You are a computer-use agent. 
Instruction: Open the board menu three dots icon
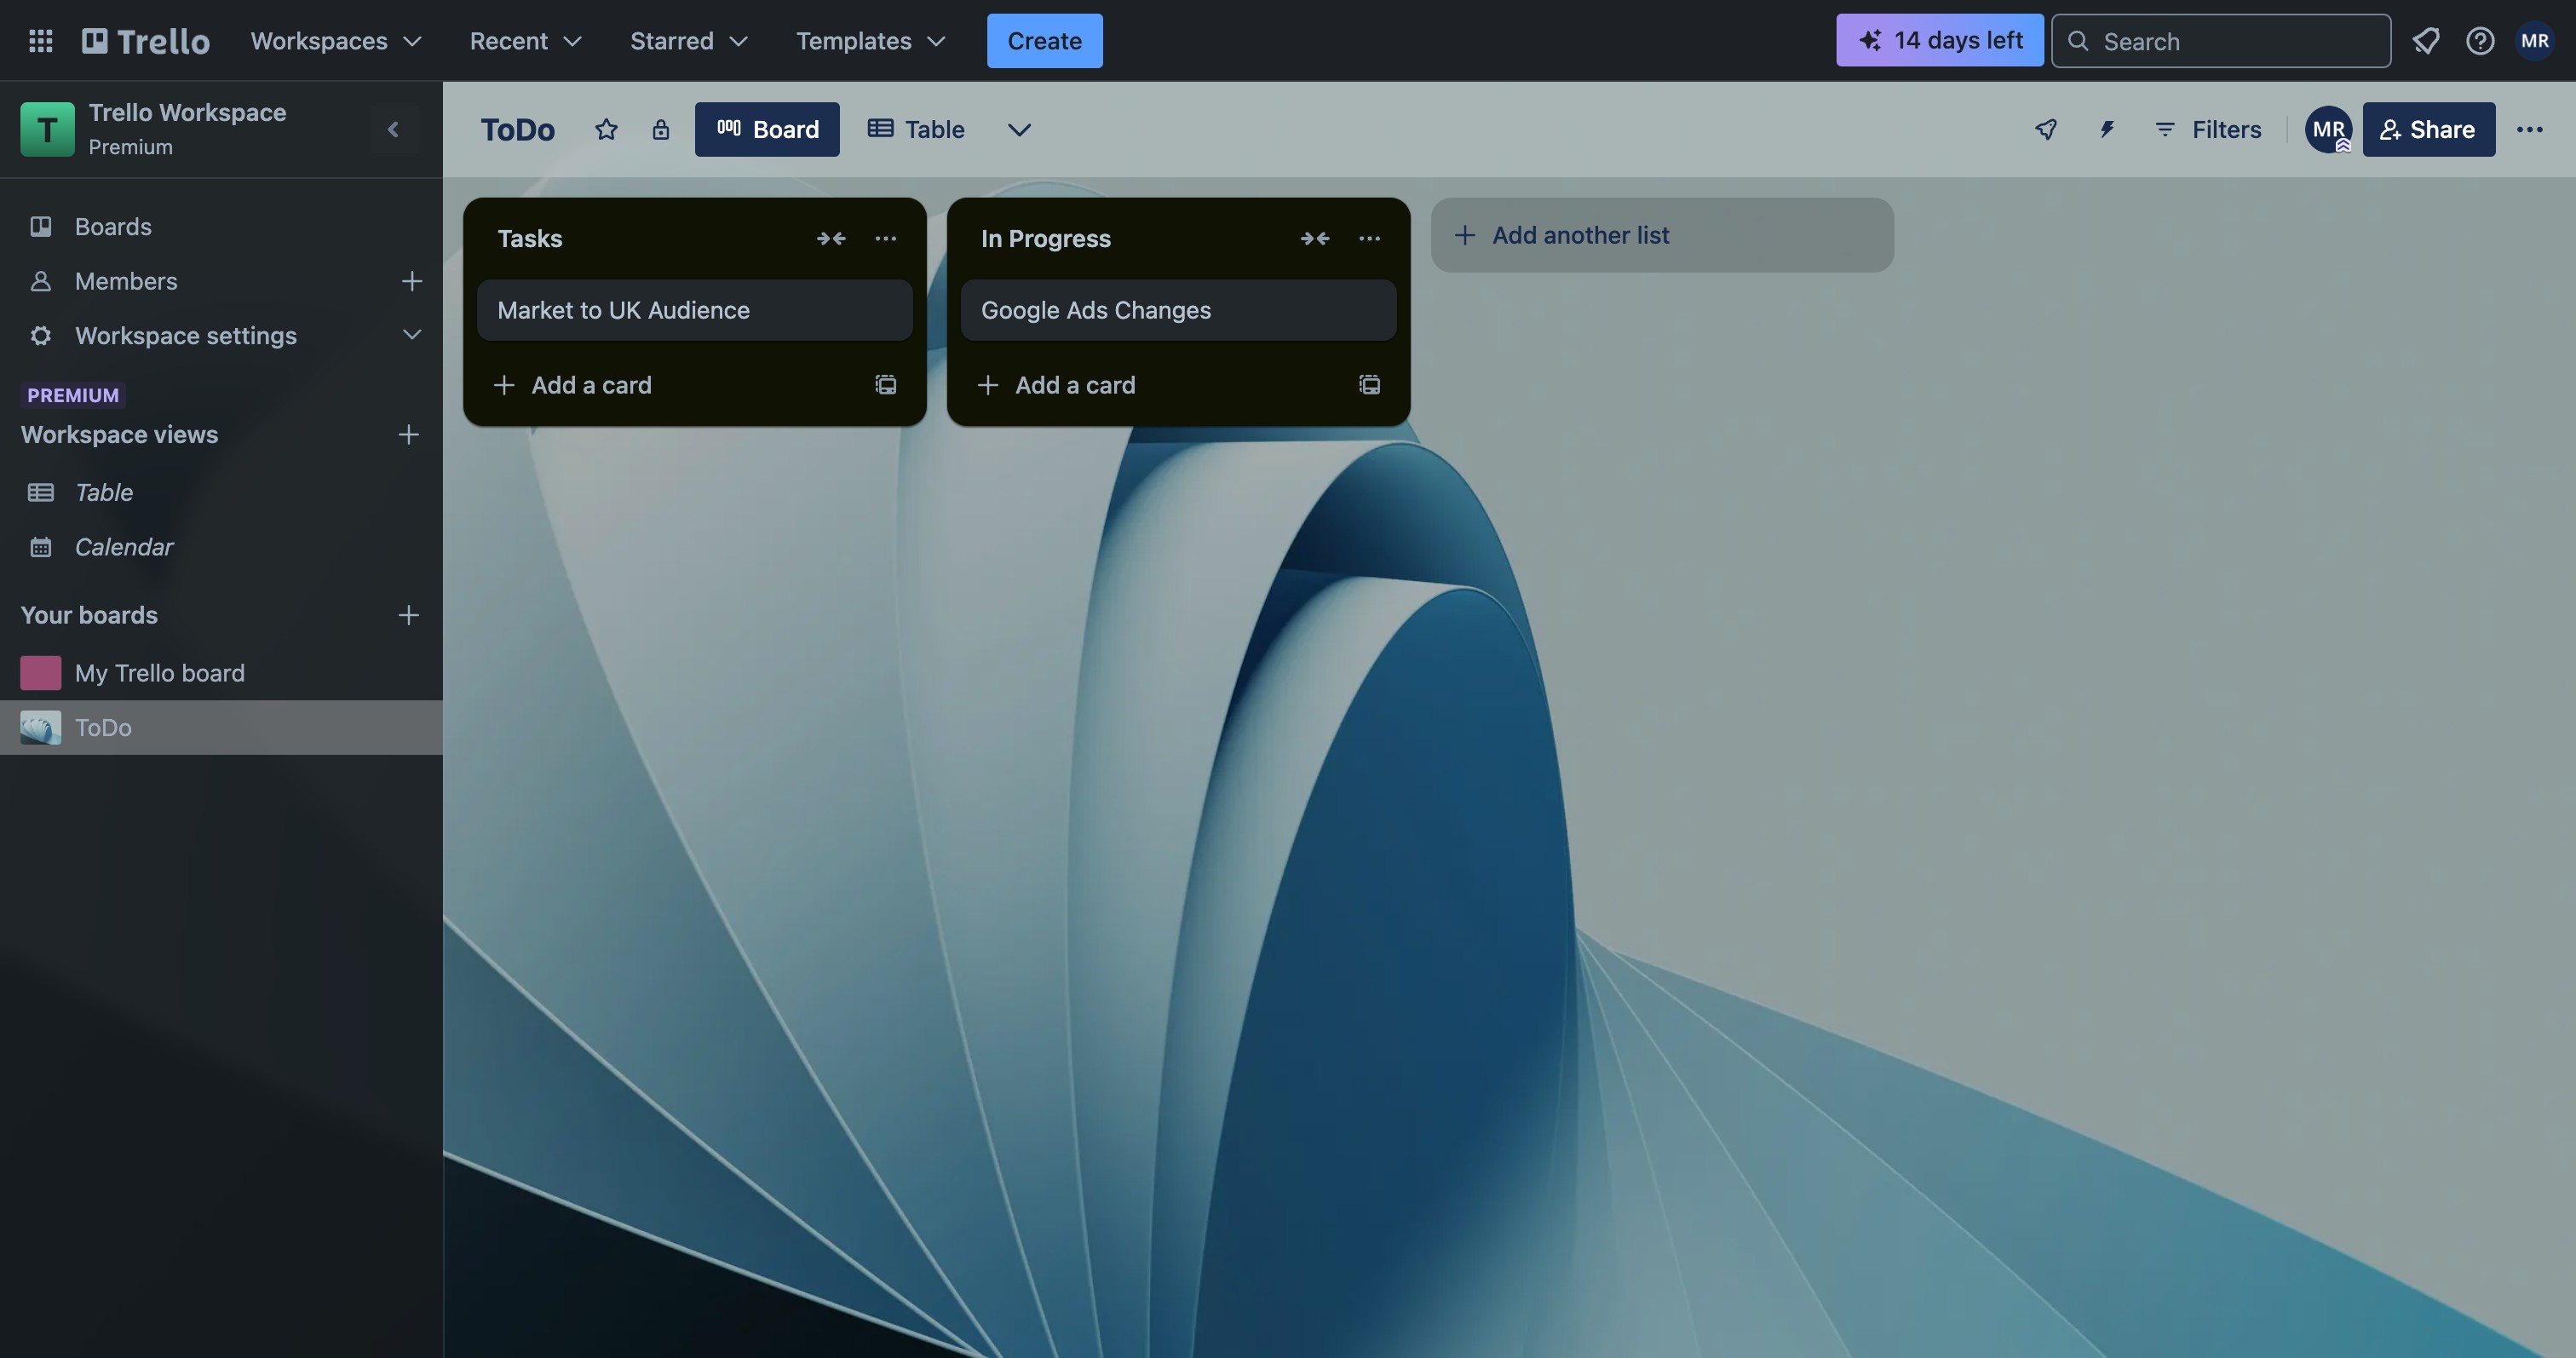coord(2530,129)
